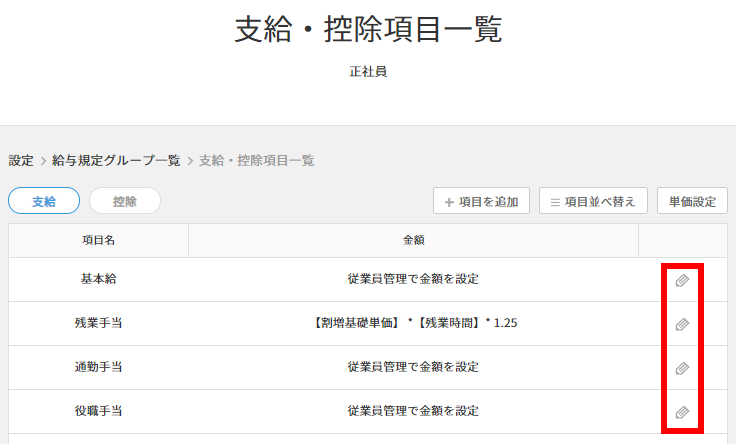This screenshot has height=444, width=736.
Task: Open 項目並べ替え to reorder items
Action: pos(593,201)
